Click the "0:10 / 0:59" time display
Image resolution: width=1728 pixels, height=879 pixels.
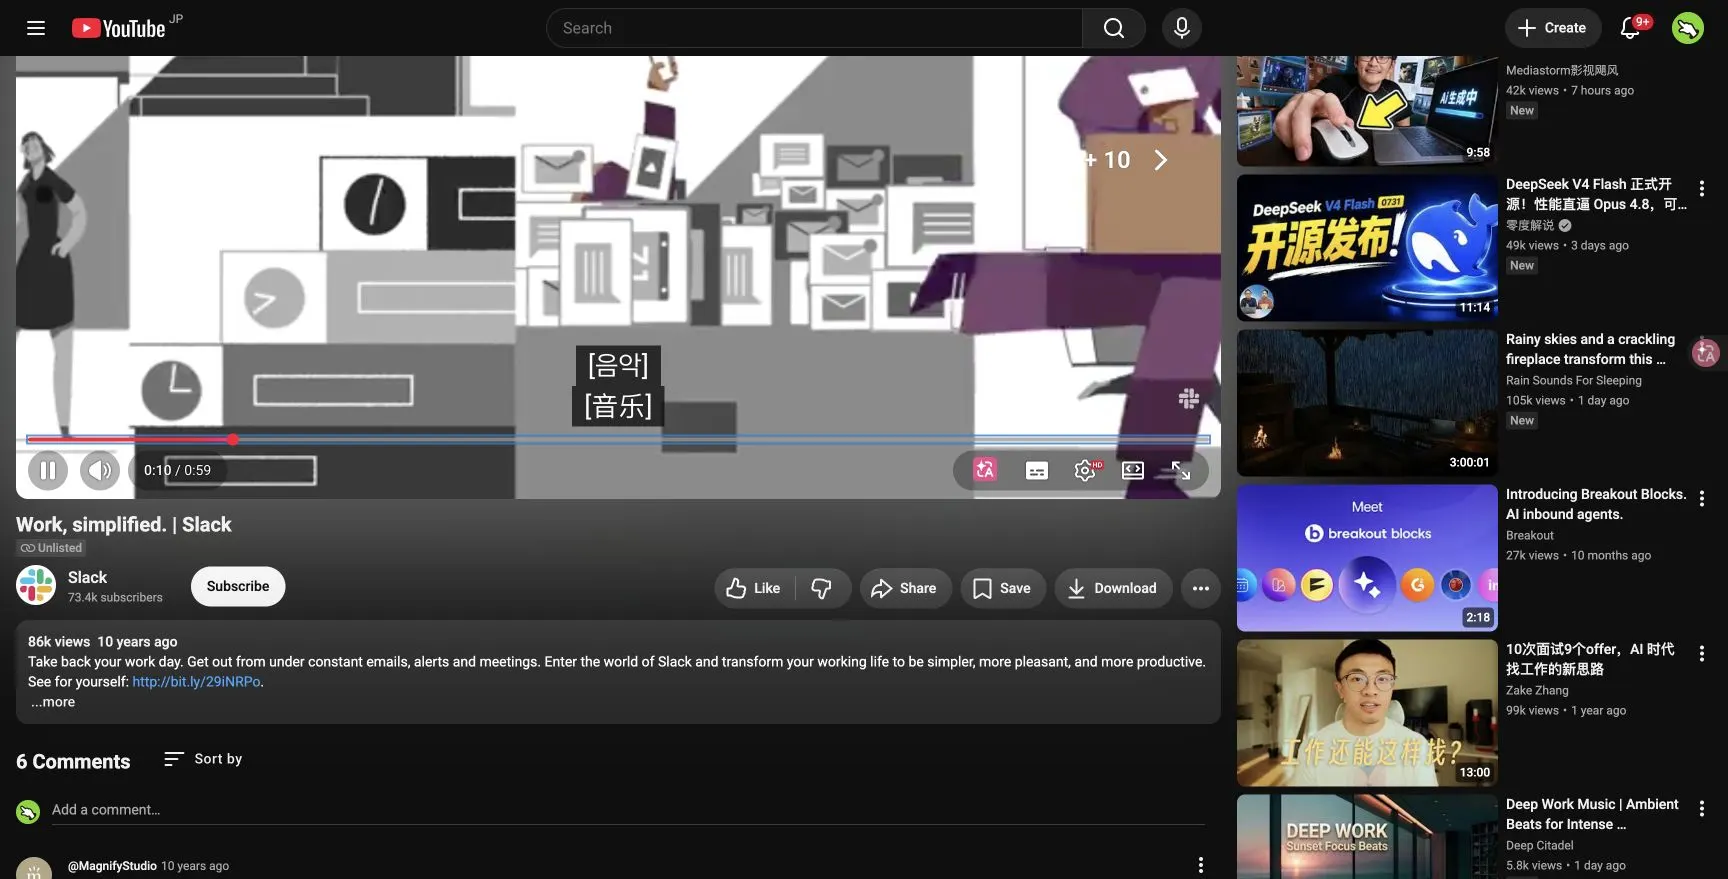[x=177, y=470]
